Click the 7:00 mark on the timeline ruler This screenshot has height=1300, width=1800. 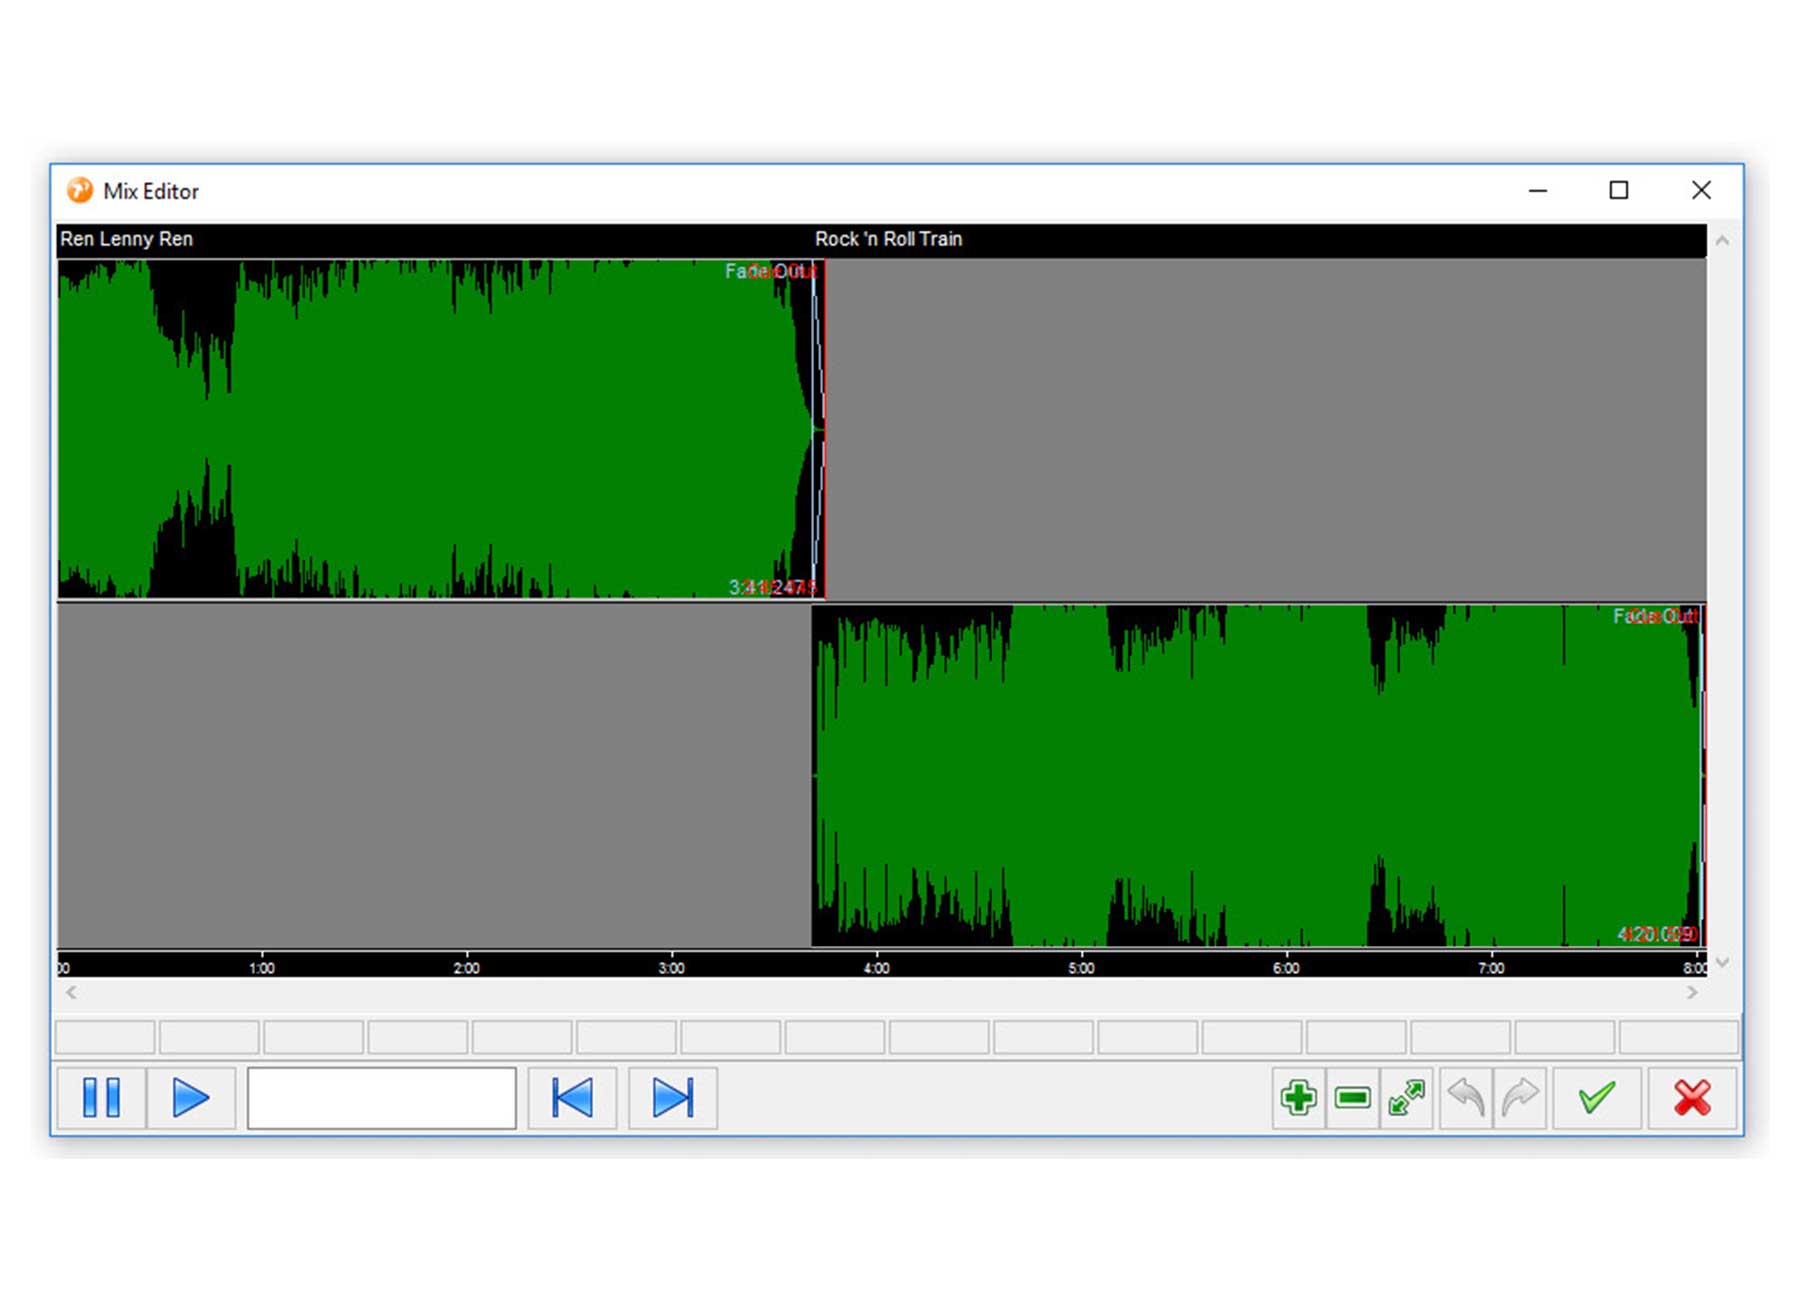1492,968
